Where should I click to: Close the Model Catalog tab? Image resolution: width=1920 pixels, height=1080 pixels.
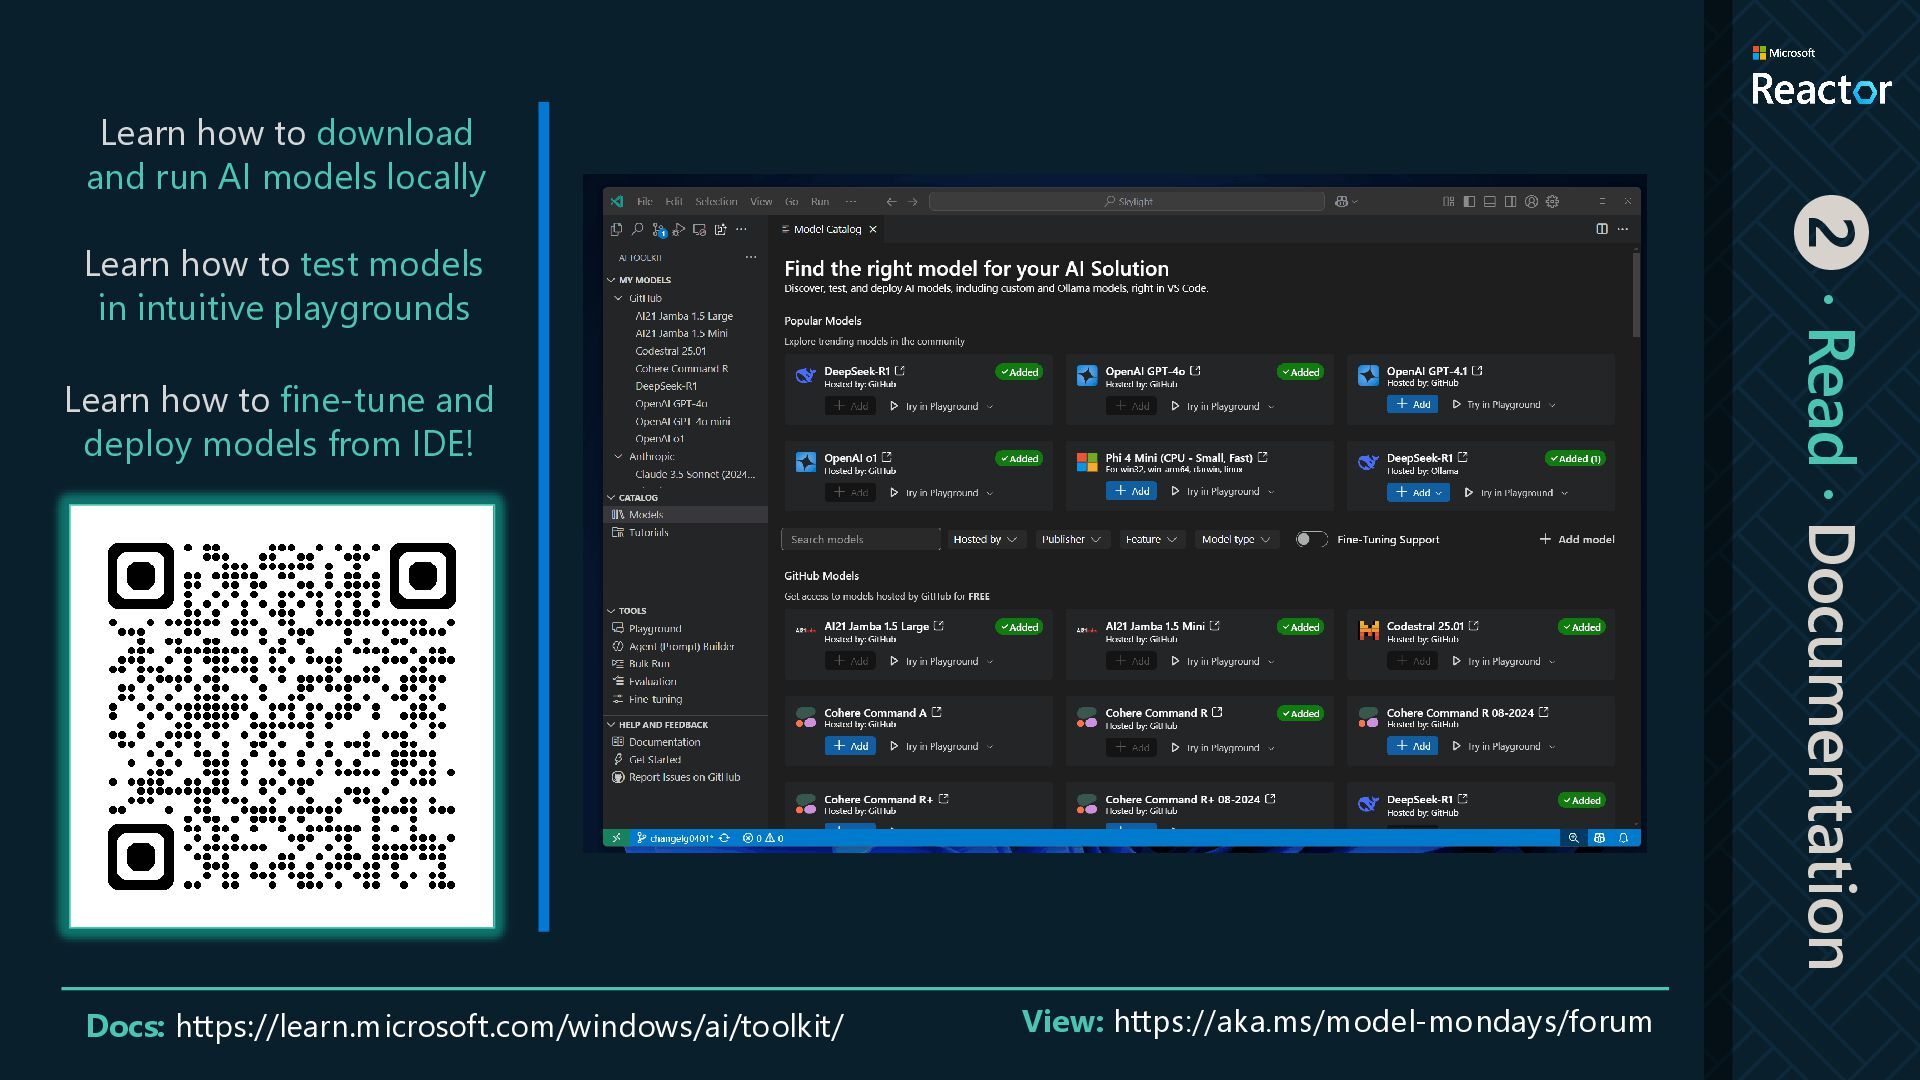tap(873, 229)
